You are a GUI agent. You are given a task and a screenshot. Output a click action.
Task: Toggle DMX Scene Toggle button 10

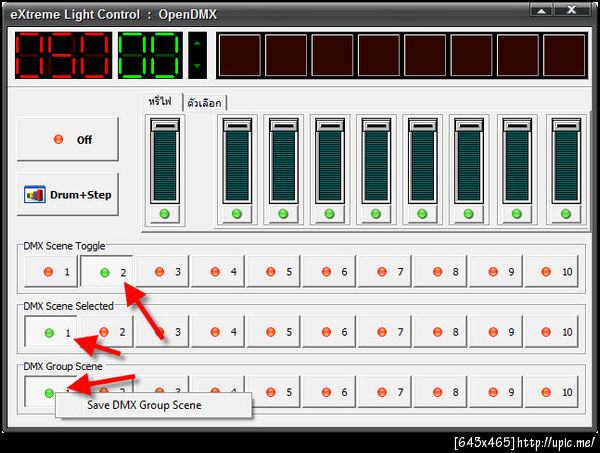click(551, 272)
